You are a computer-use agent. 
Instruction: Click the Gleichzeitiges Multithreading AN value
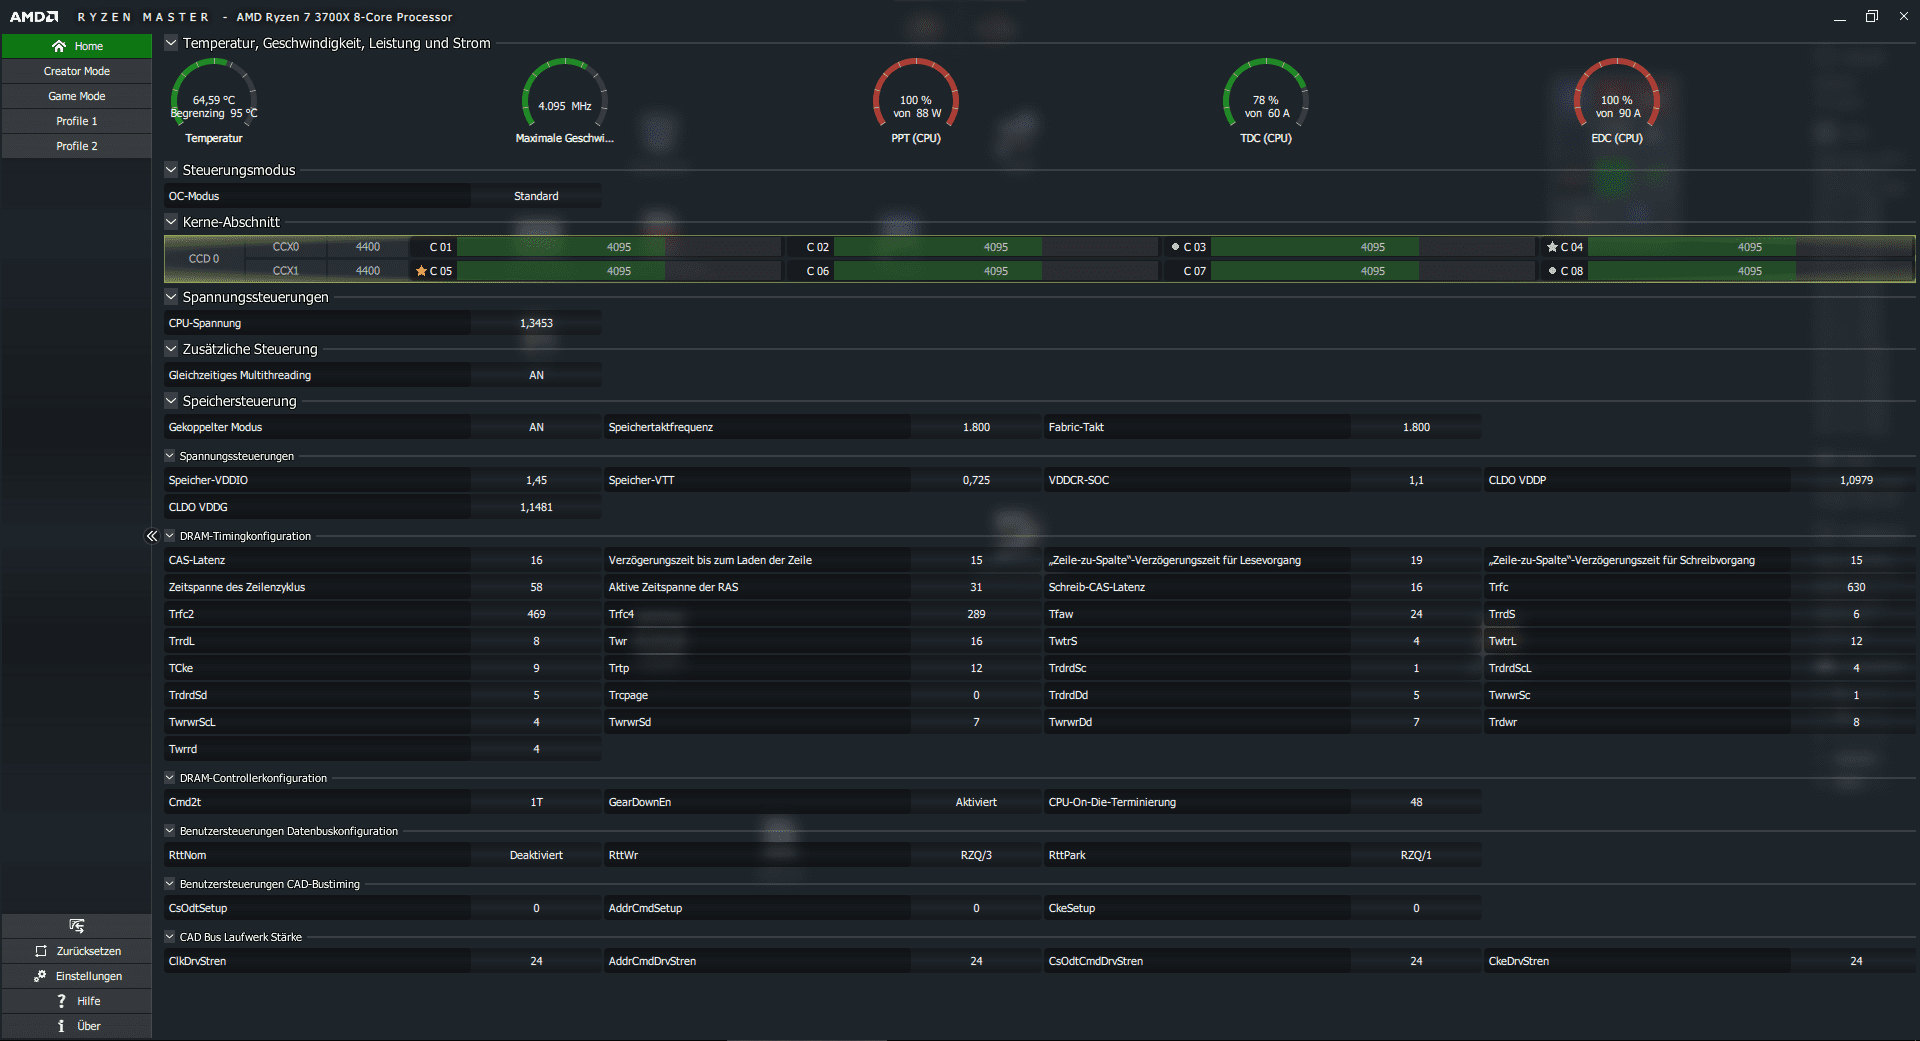[x=536, y=375]
